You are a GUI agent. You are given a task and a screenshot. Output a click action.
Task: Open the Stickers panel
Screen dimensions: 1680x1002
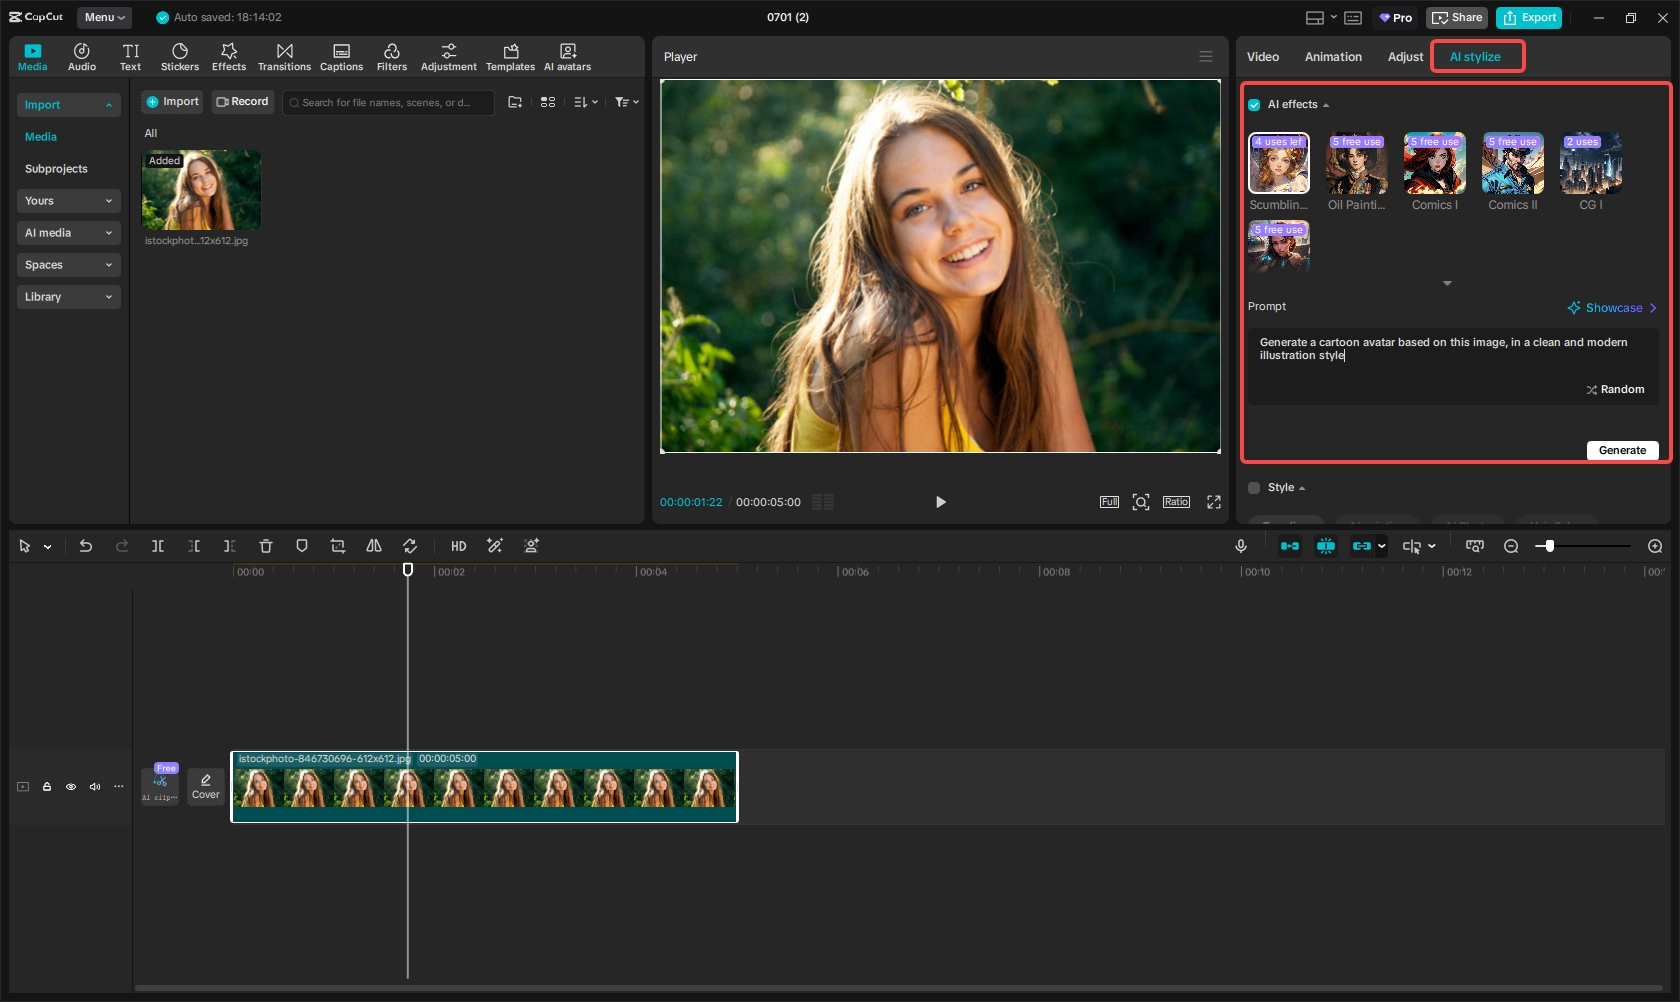[x=180, y=57]
